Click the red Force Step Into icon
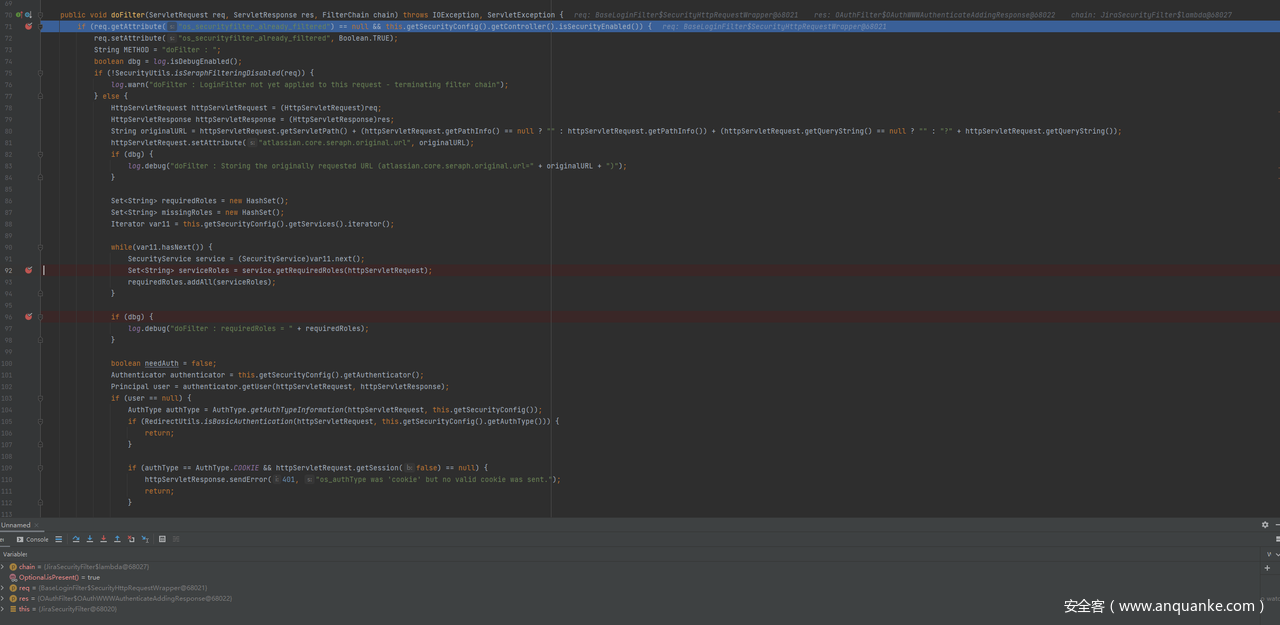This screenshot has width=1280, height=625. [103, 539]
